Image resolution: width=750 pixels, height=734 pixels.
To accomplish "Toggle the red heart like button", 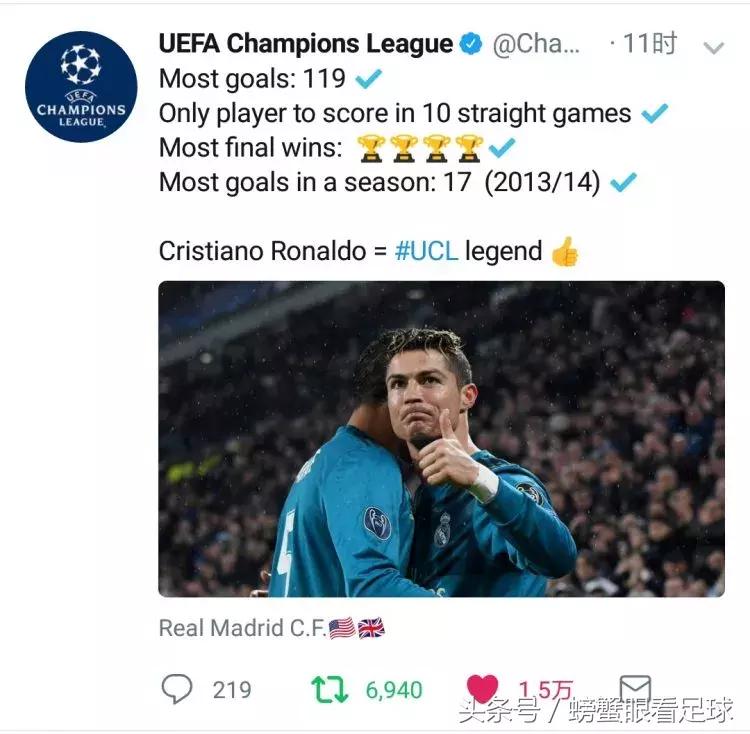I will pyautogui.click(x=482, y=689).
